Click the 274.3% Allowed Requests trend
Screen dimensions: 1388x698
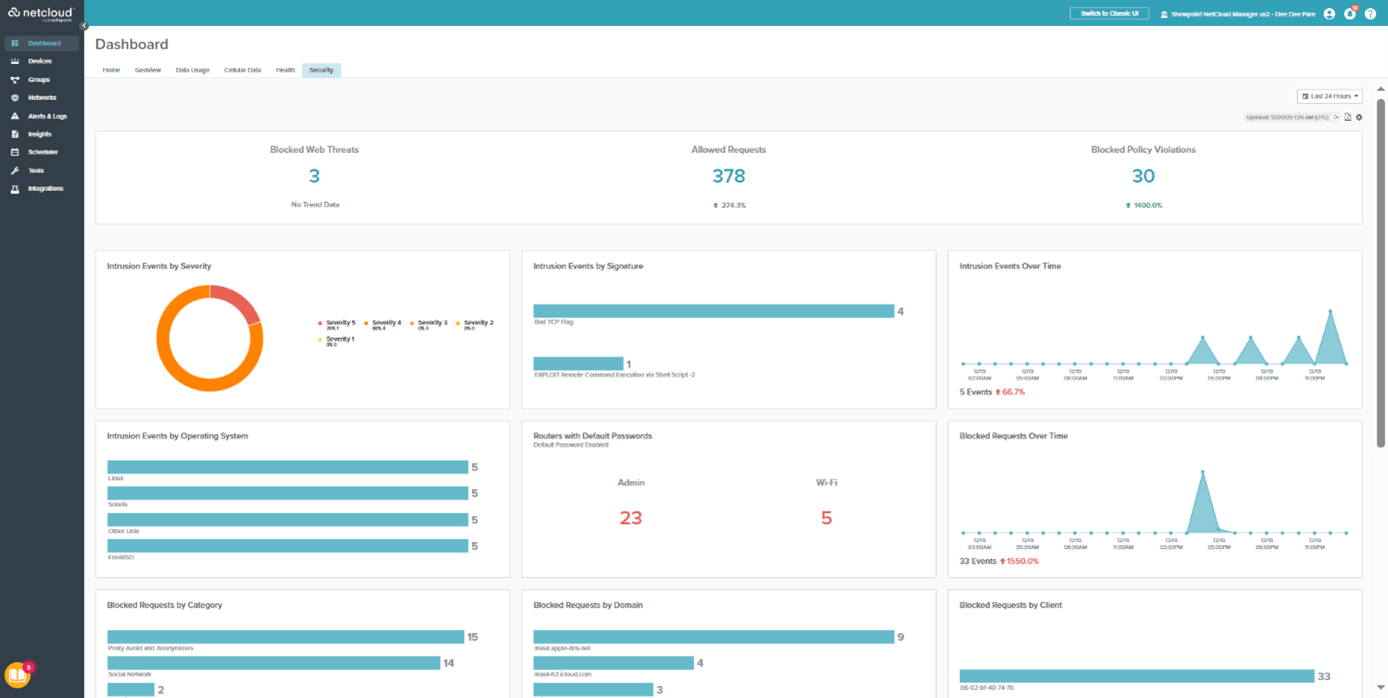(x=729, y=205)
